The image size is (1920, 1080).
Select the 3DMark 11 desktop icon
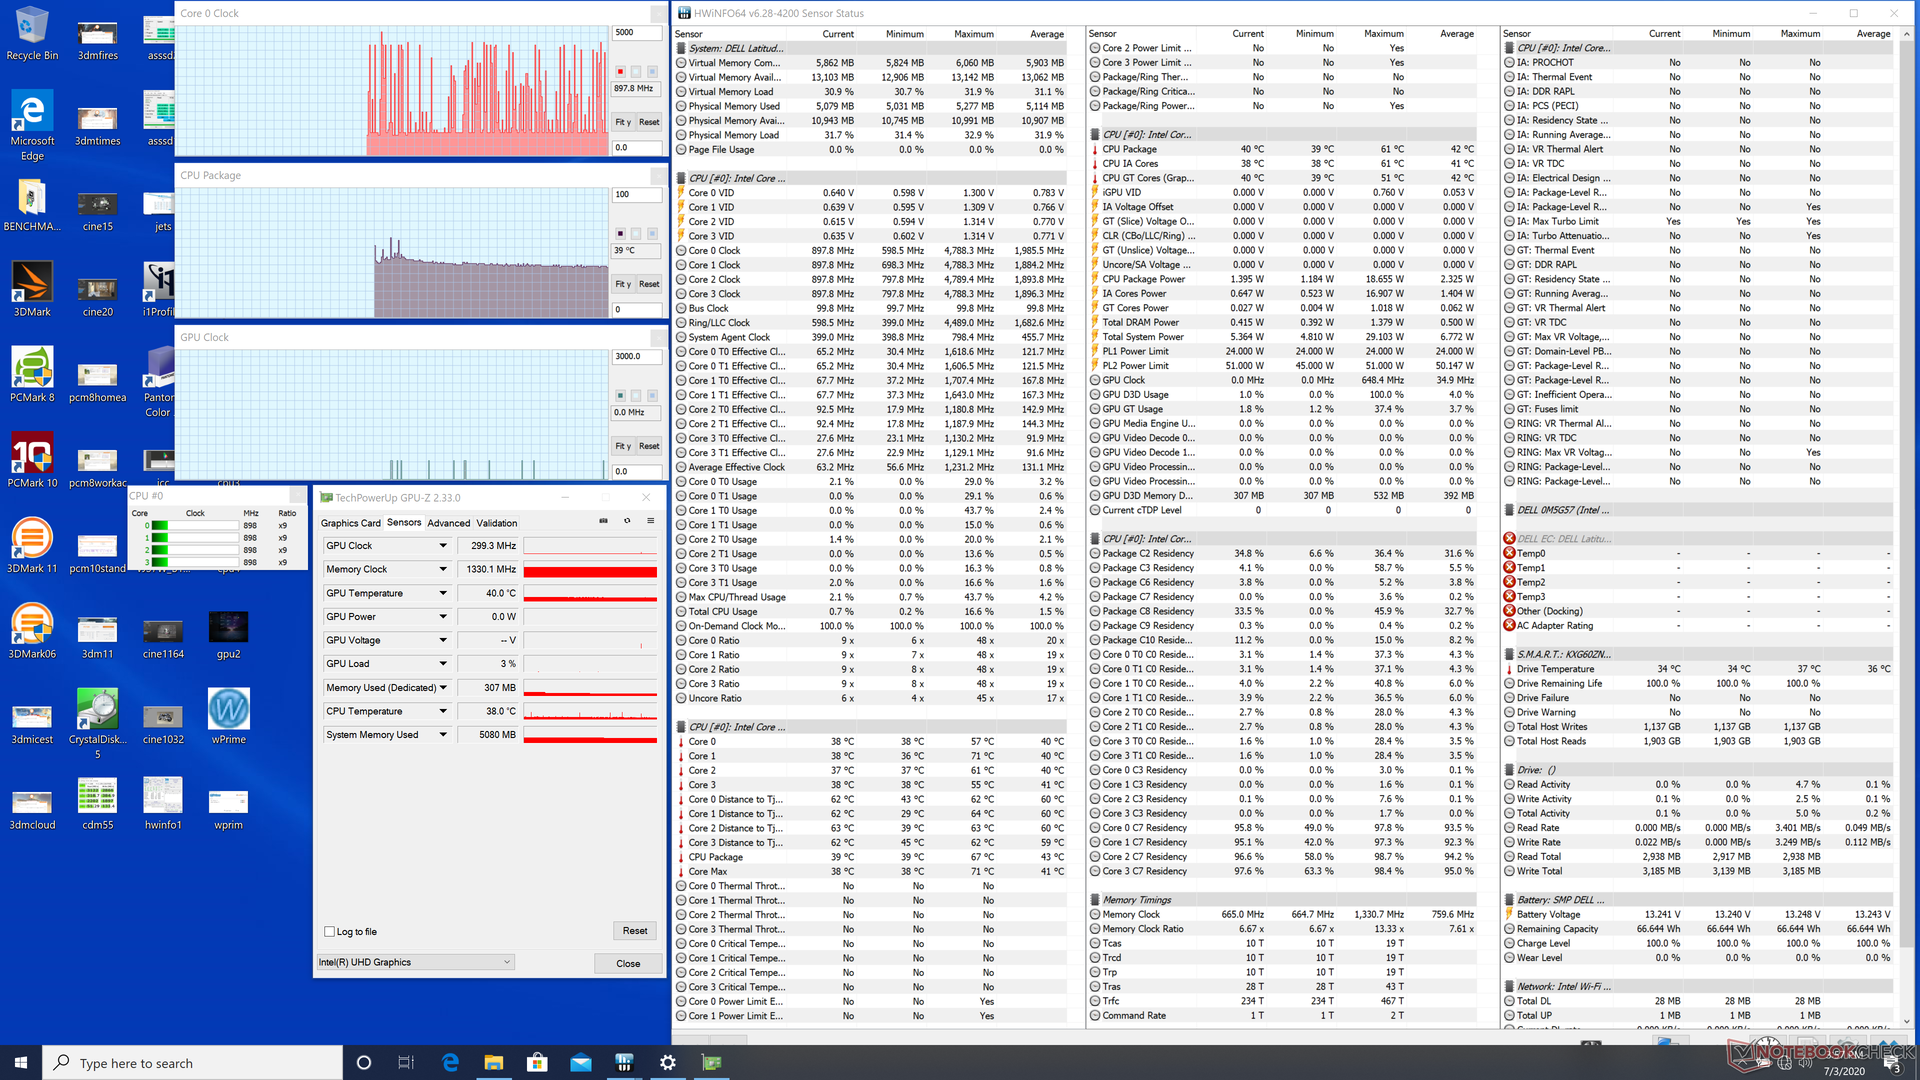pos(32,546)
